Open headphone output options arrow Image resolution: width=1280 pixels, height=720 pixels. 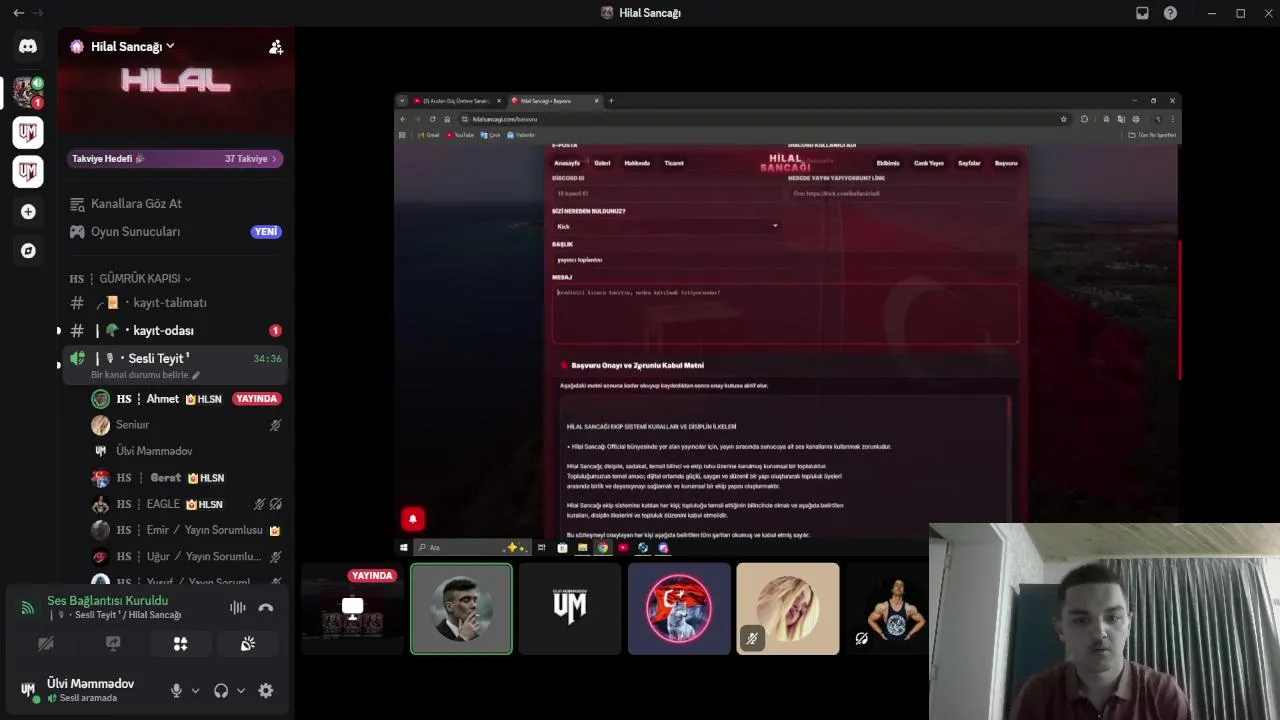click(x=241, y=691)
